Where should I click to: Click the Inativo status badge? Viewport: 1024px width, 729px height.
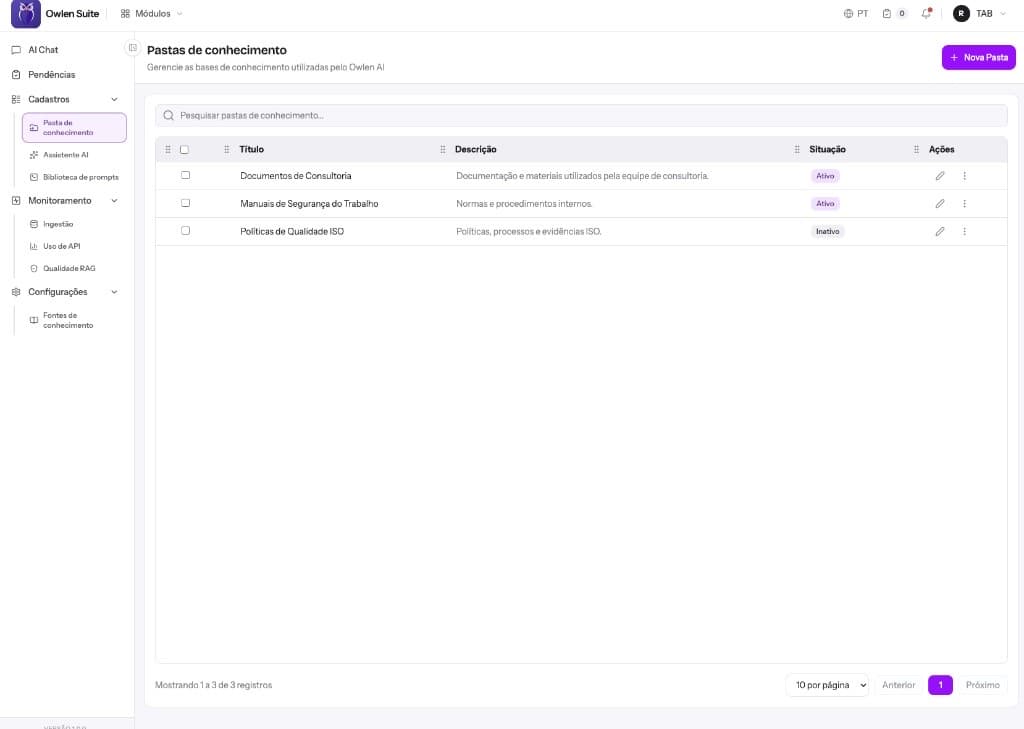[x=827, y=231]
